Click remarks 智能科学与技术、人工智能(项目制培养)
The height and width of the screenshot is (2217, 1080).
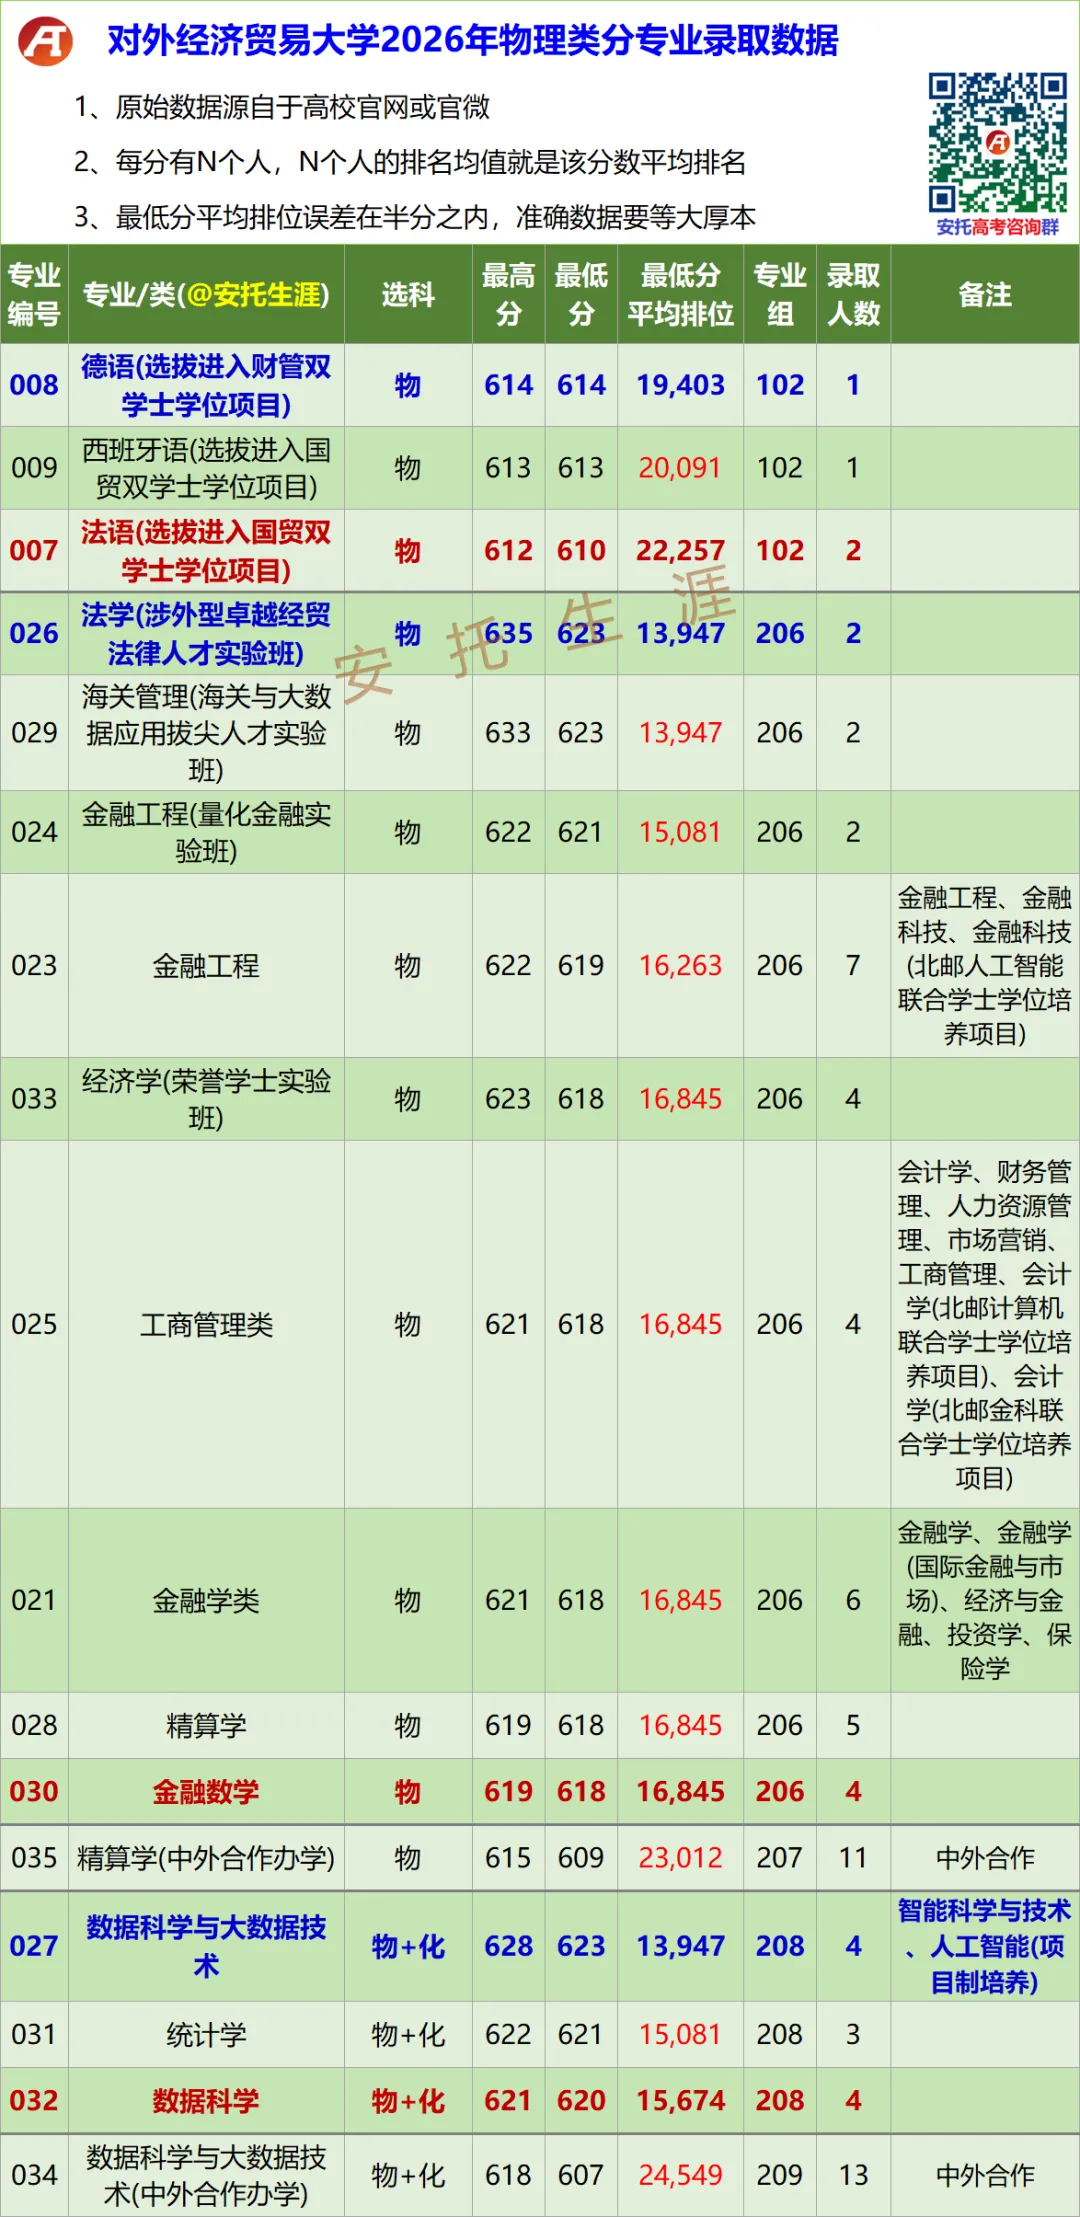point(985,1946)
